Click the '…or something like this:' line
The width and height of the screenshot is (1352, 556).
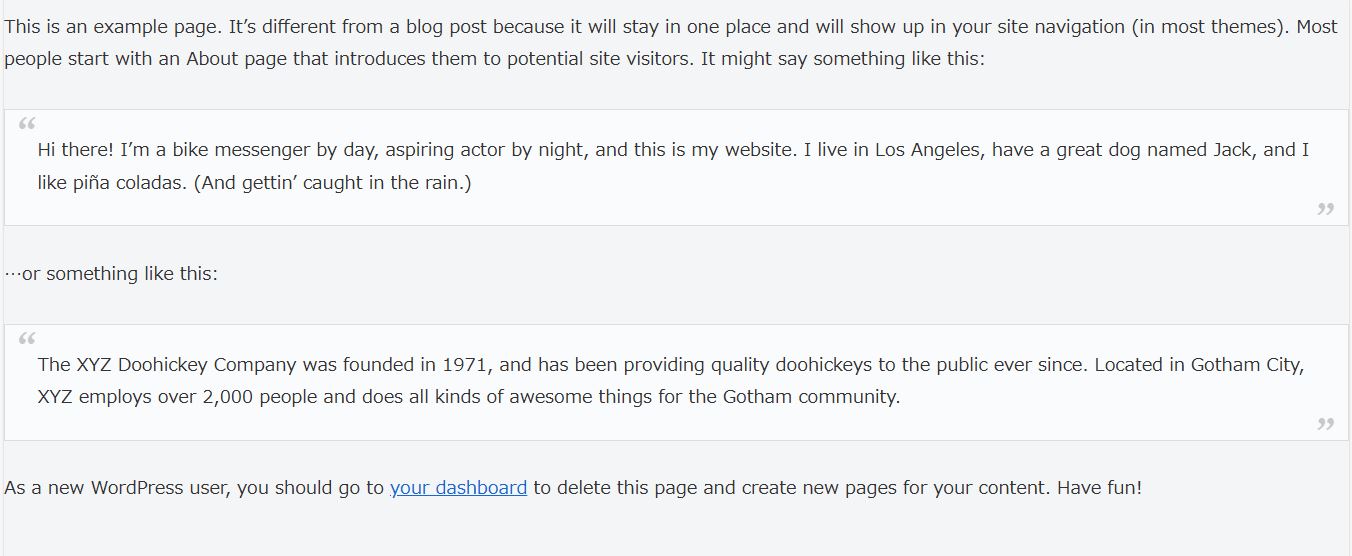click(x=111, y=273)
